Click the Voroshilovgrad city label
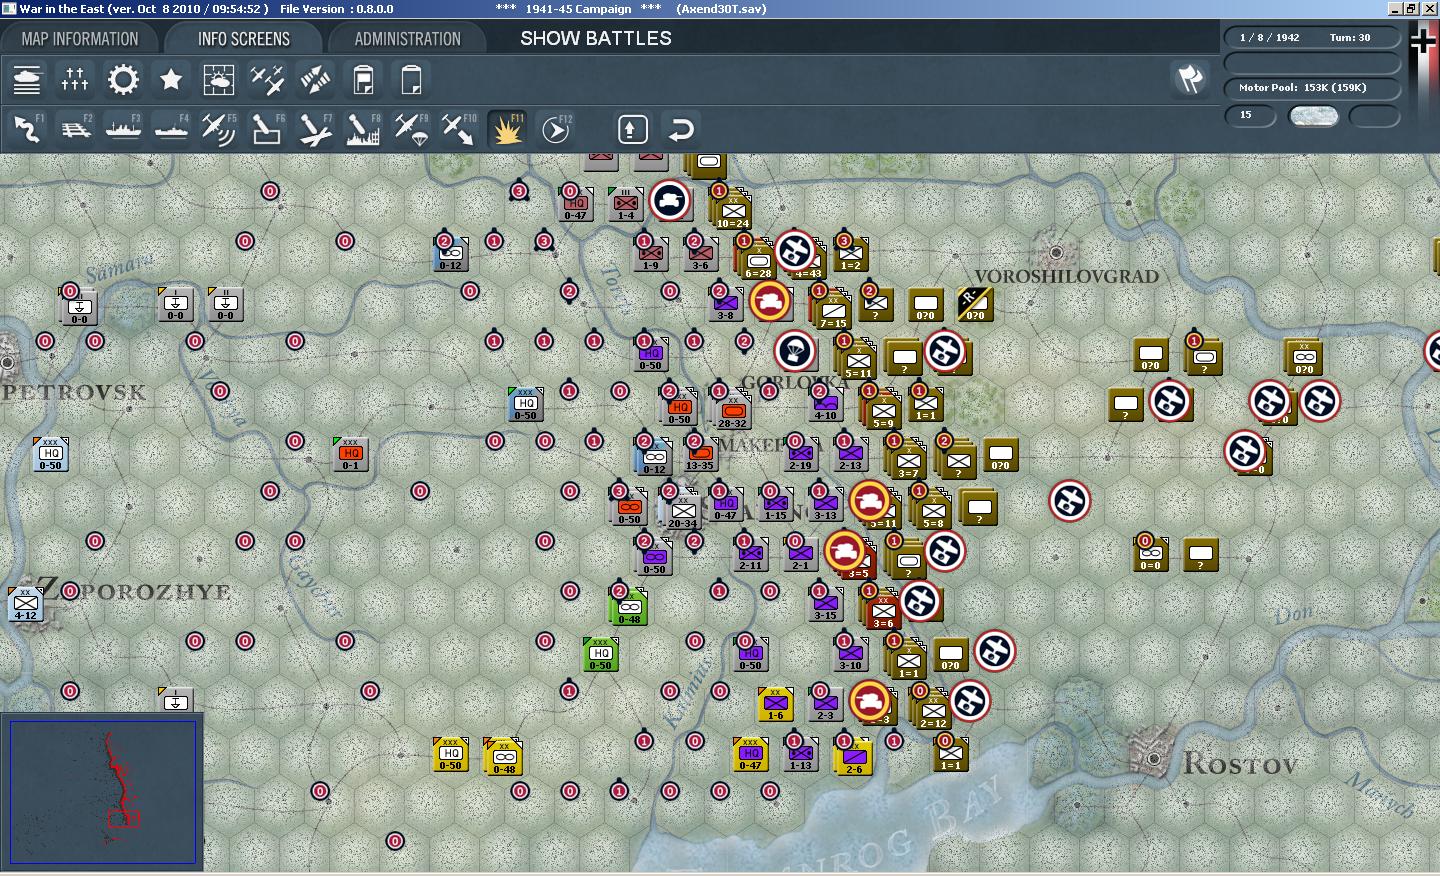This screenshot has height=876, width=1440. pyautogui.click(x=1066, y=276)
